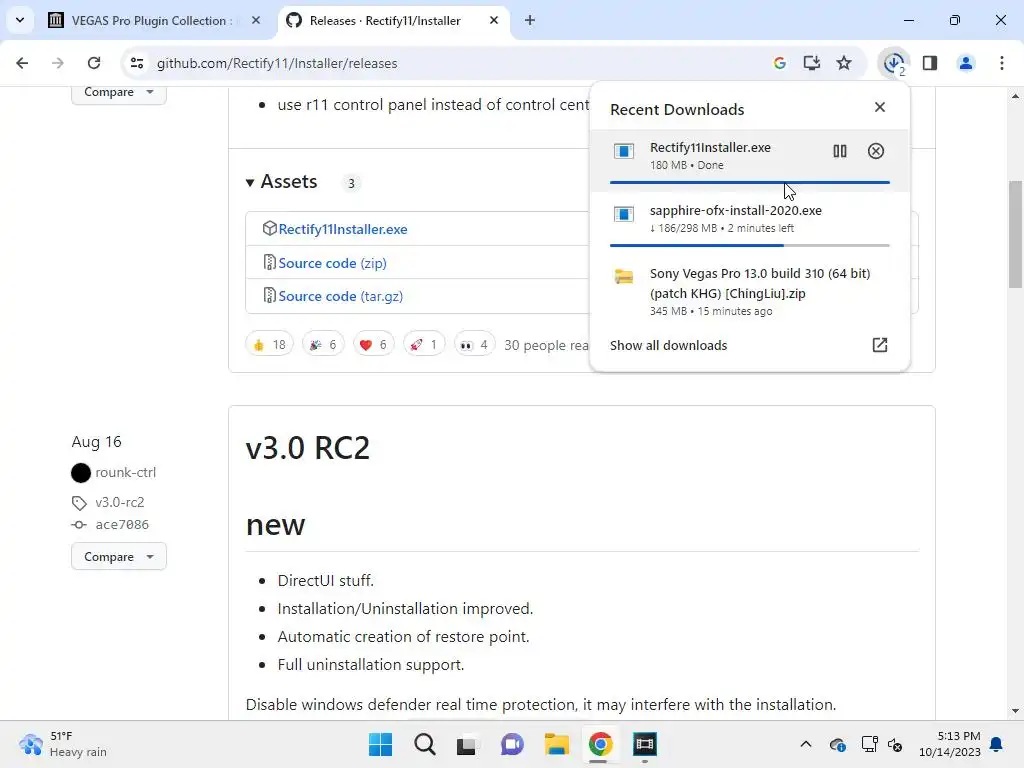Open the video editor icon on taskbar
The width and height of the screenshot is (1024, 768).
click(x=645, y=744)
